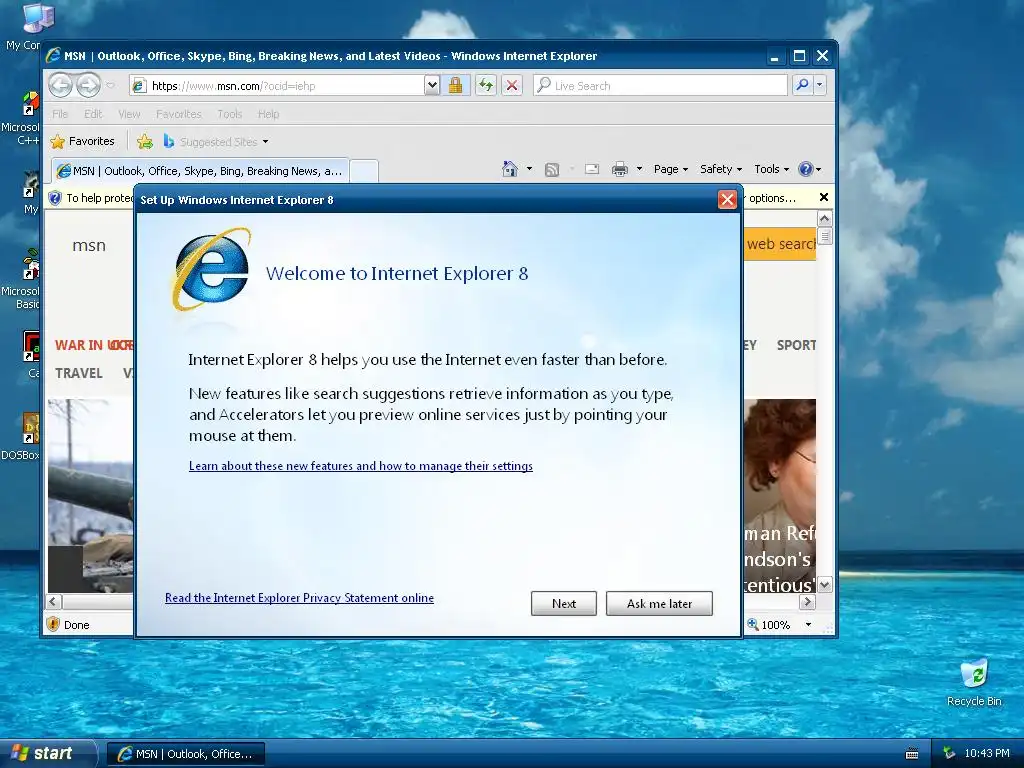The width and height of the screenshot is (1024, 768).
Task: Open the Suggested Sites dropdown
Action: pos(216,141)
